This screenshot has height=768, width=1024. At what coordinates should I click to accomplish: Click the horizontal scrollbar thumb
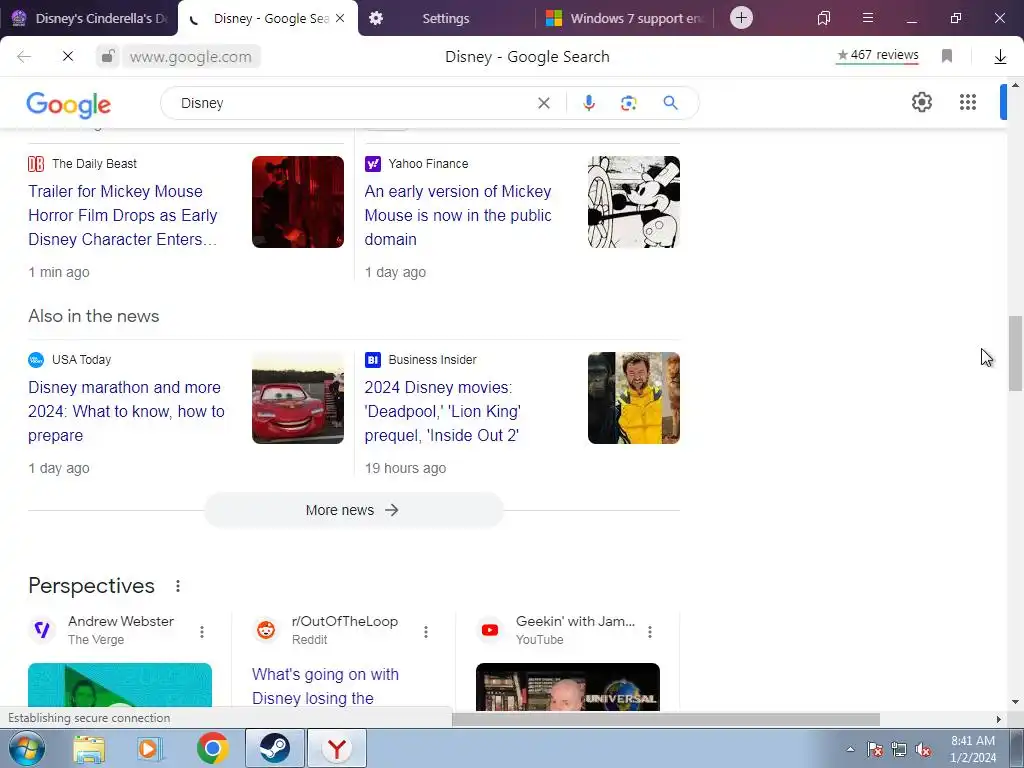point(666,719)
